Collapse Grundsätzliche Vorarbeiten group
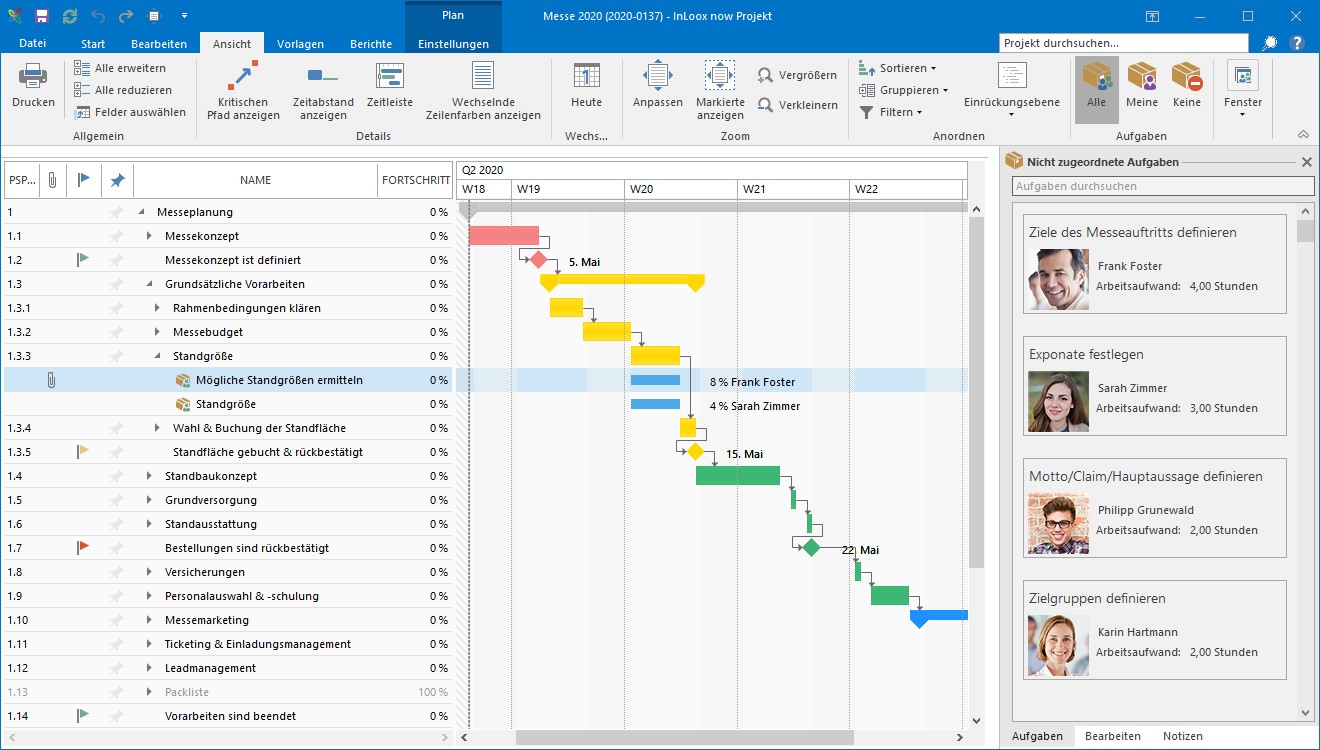The height and width of the screenshot is (750, 1320). tap(149, 284)
